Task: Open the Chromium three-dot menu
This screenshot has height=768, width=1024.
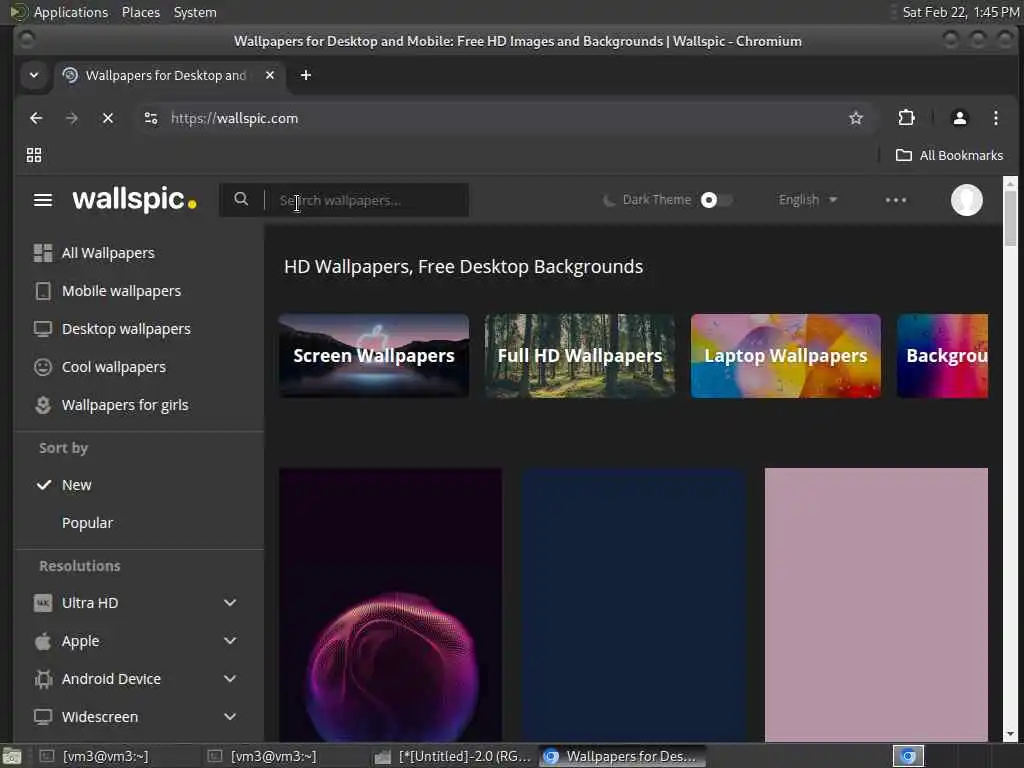Action: [995, 118]
